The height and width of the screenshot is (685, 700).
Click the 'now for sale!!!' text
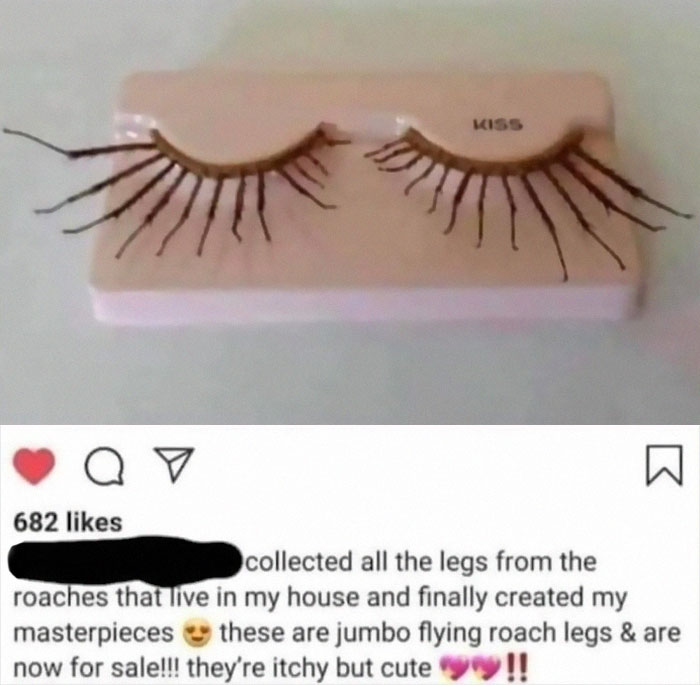pyautogui.click(x=96, y=668)
